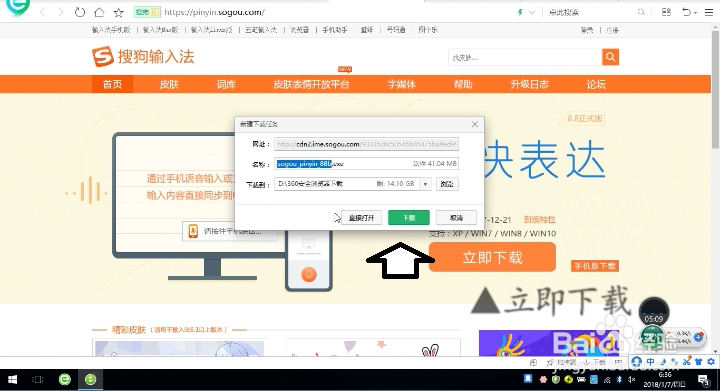Click the Sogou IME toolbar logo icon
The image size is (720, 391).
[x=636, y=362]
